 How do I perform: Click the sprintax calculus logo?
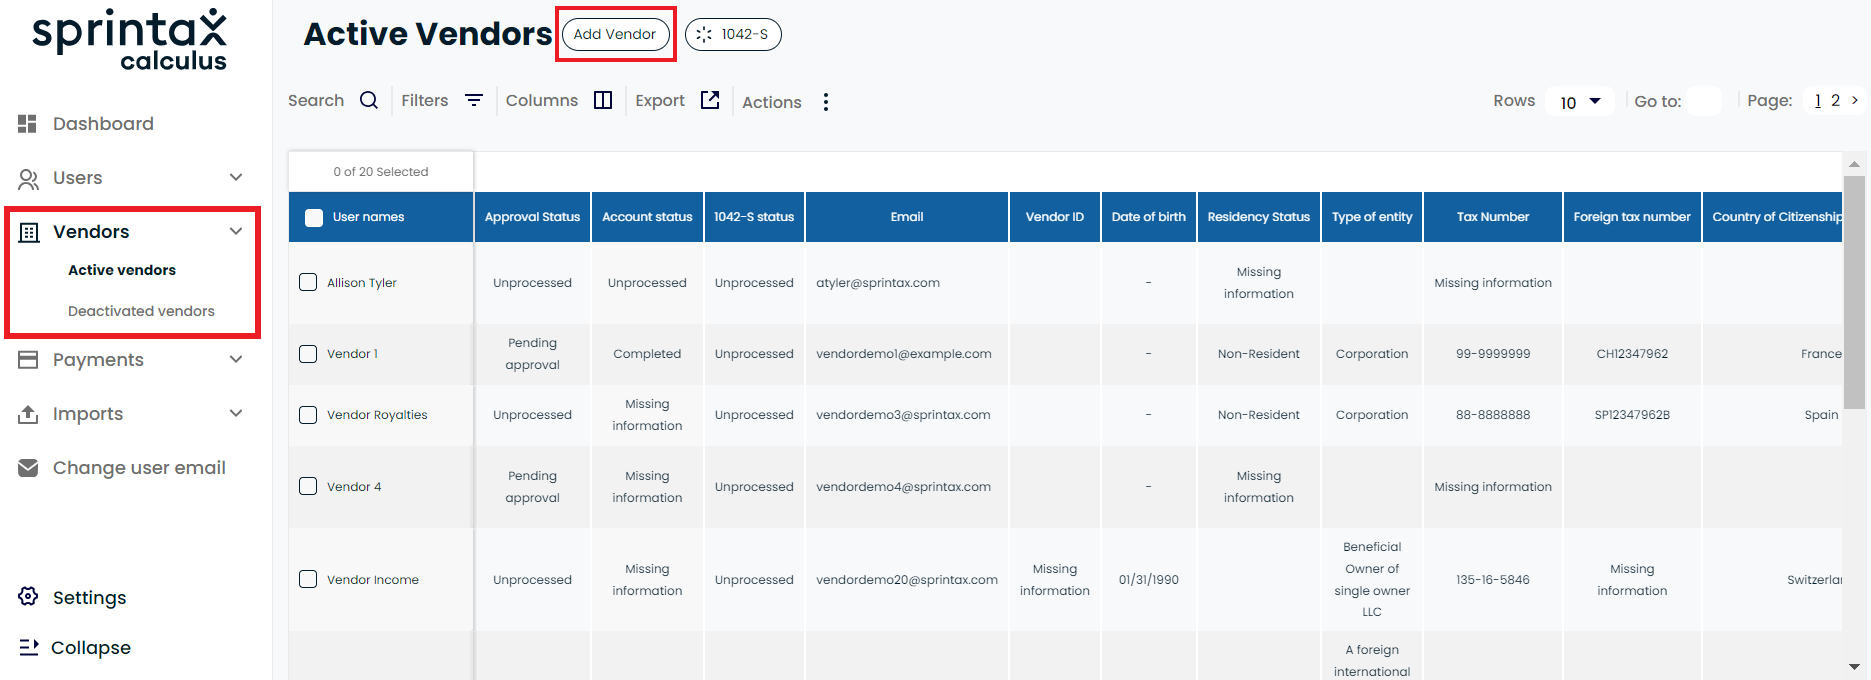[x=130, y=40]
